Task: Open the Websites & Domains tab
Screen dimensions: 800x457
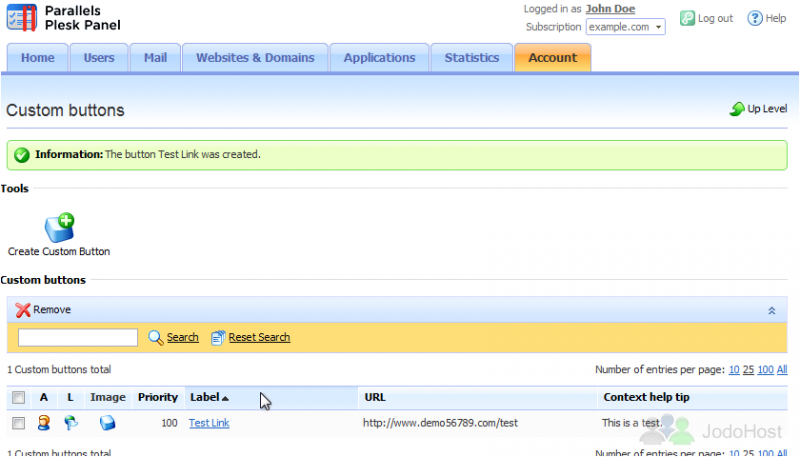Action: tap(255, 58)
